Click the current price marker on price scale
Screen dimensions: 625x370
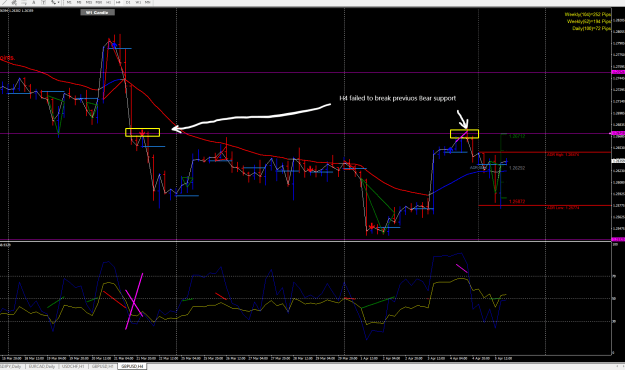(x=618, y=161)
